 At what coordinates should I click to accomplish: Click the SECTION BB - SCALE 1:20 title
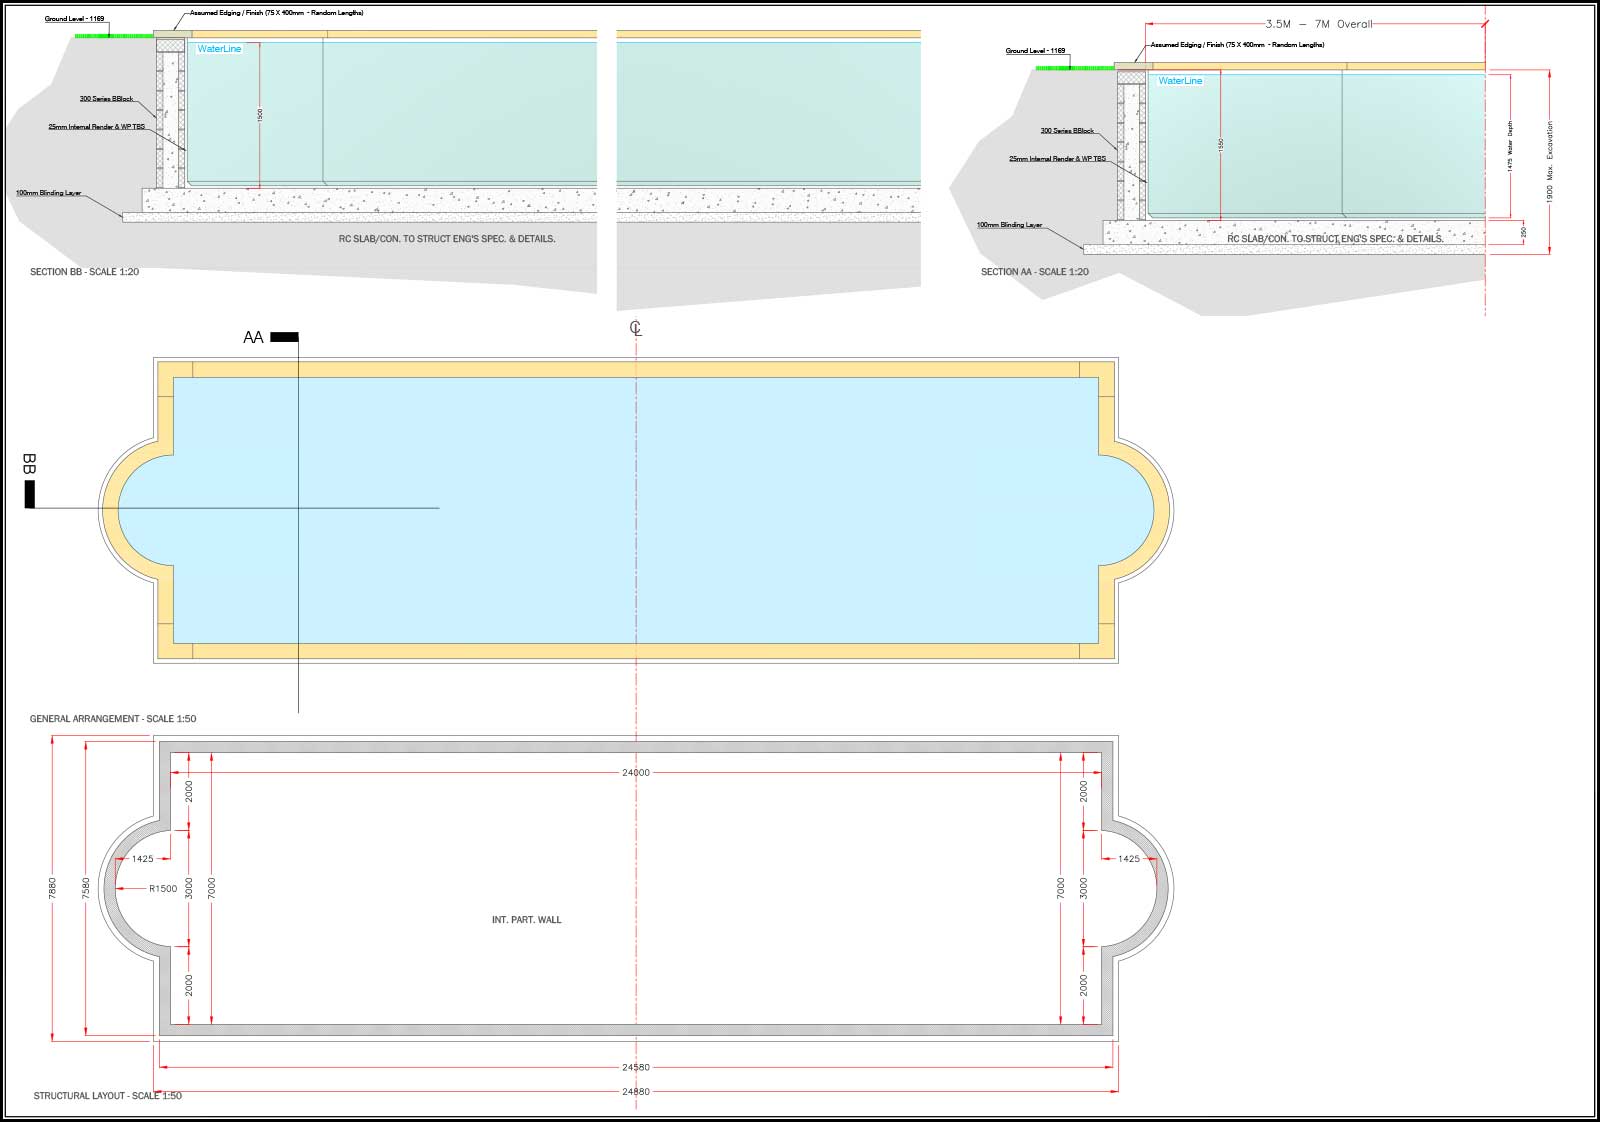point(84,272)
